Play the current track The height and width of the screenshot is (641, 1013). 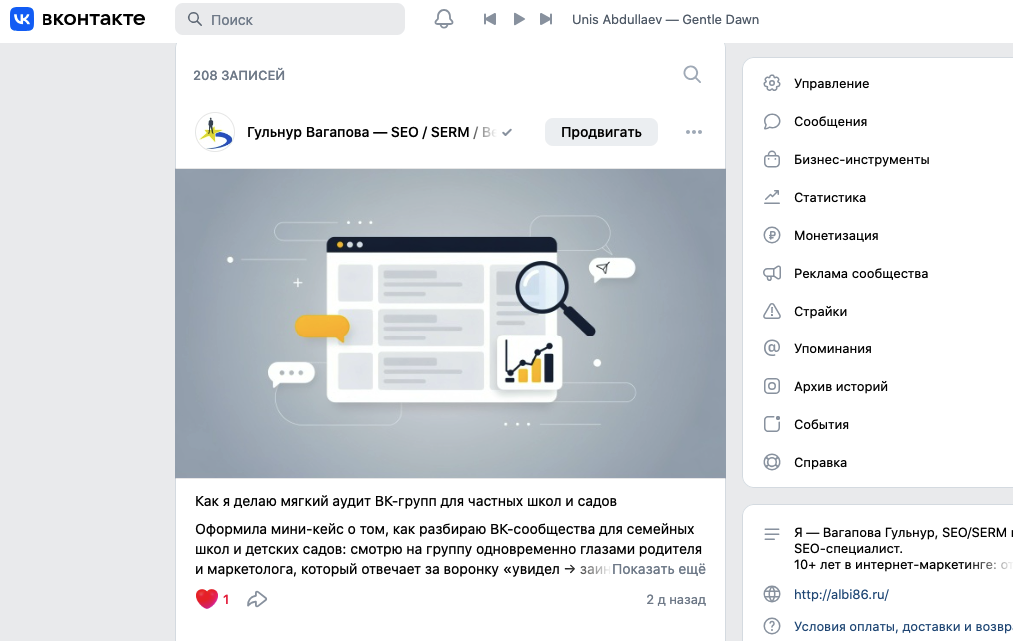pyautogui.click(x=519, y=19)
